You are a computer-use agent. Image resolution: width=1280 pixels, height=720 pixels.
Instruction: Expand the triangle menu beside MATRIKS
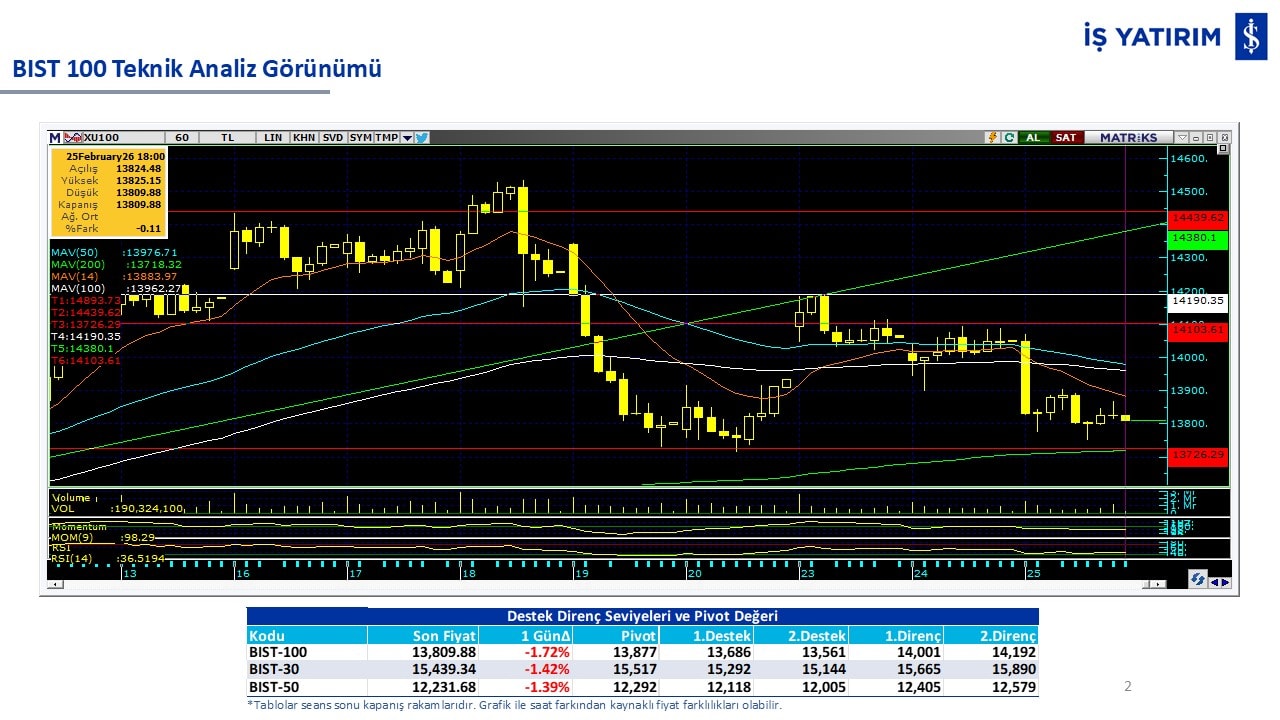(x=1182, y=137)
